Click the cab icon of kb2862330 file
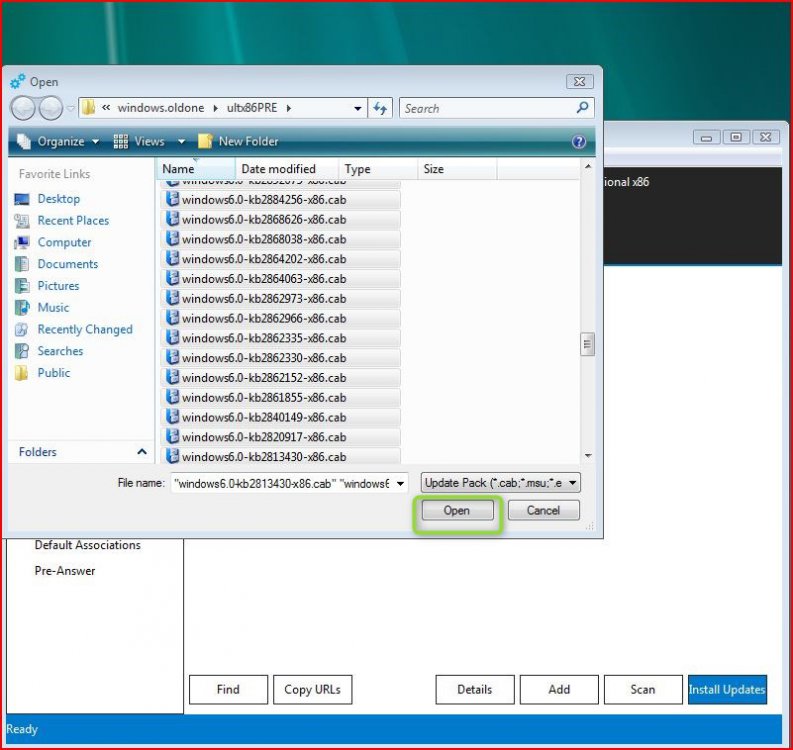Image resolution: width=793 pixels, height=750 pixels. click(x=172, y=357)
